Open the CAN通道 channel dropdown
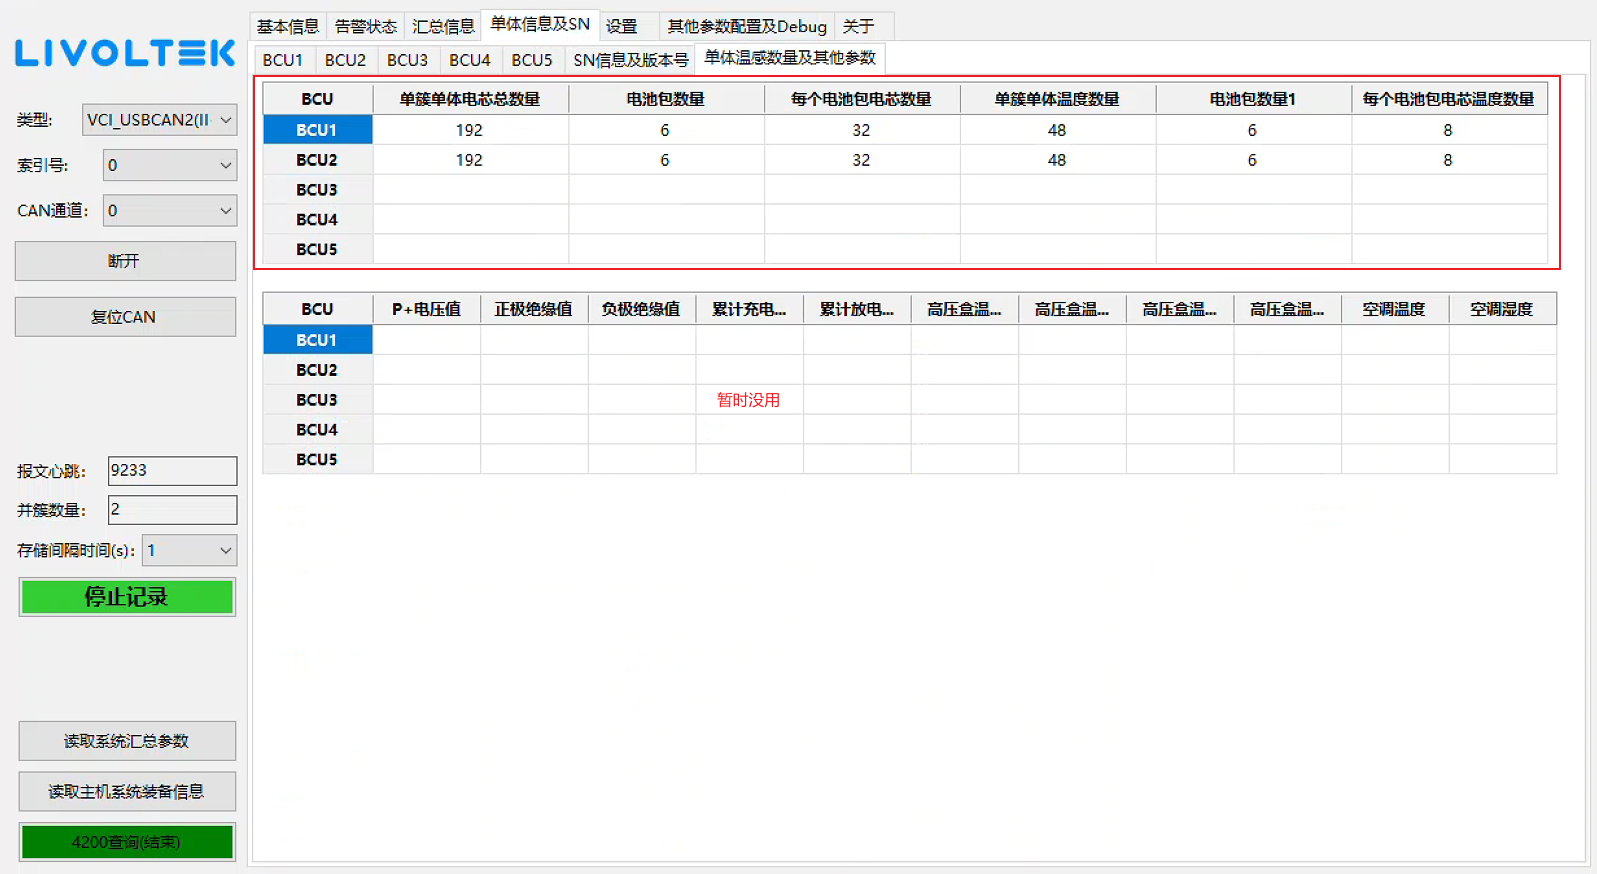1597x874 pixels. [169, 211]
